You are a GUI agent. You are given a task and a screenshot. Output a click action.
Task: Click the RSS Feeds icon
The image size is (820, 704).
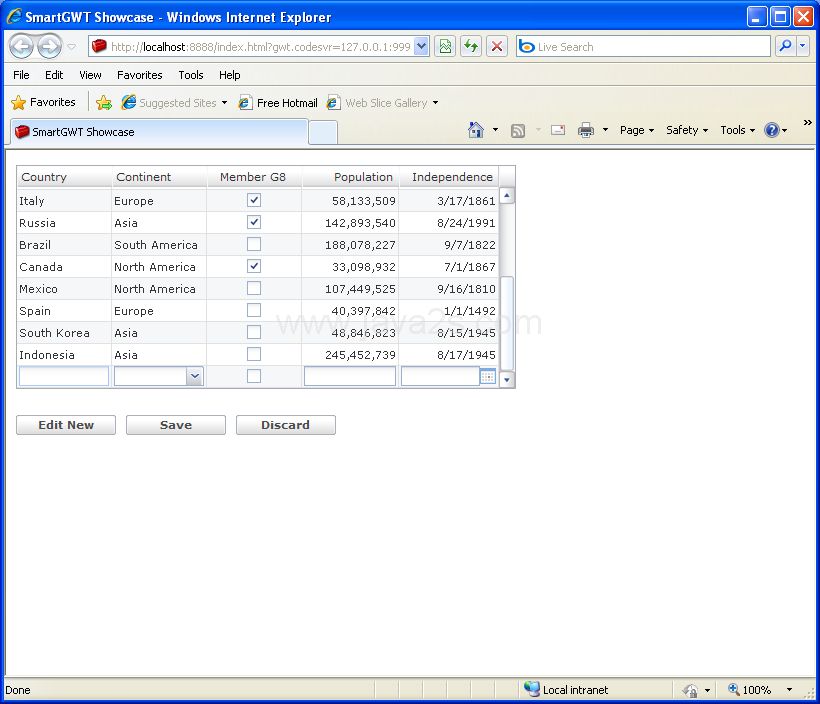coord(518,130)
